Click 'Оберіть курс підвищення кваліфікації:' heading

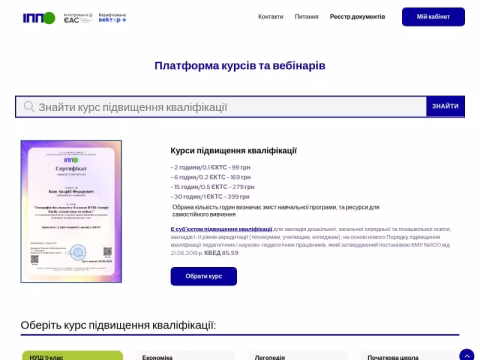(x=118, y=325)
